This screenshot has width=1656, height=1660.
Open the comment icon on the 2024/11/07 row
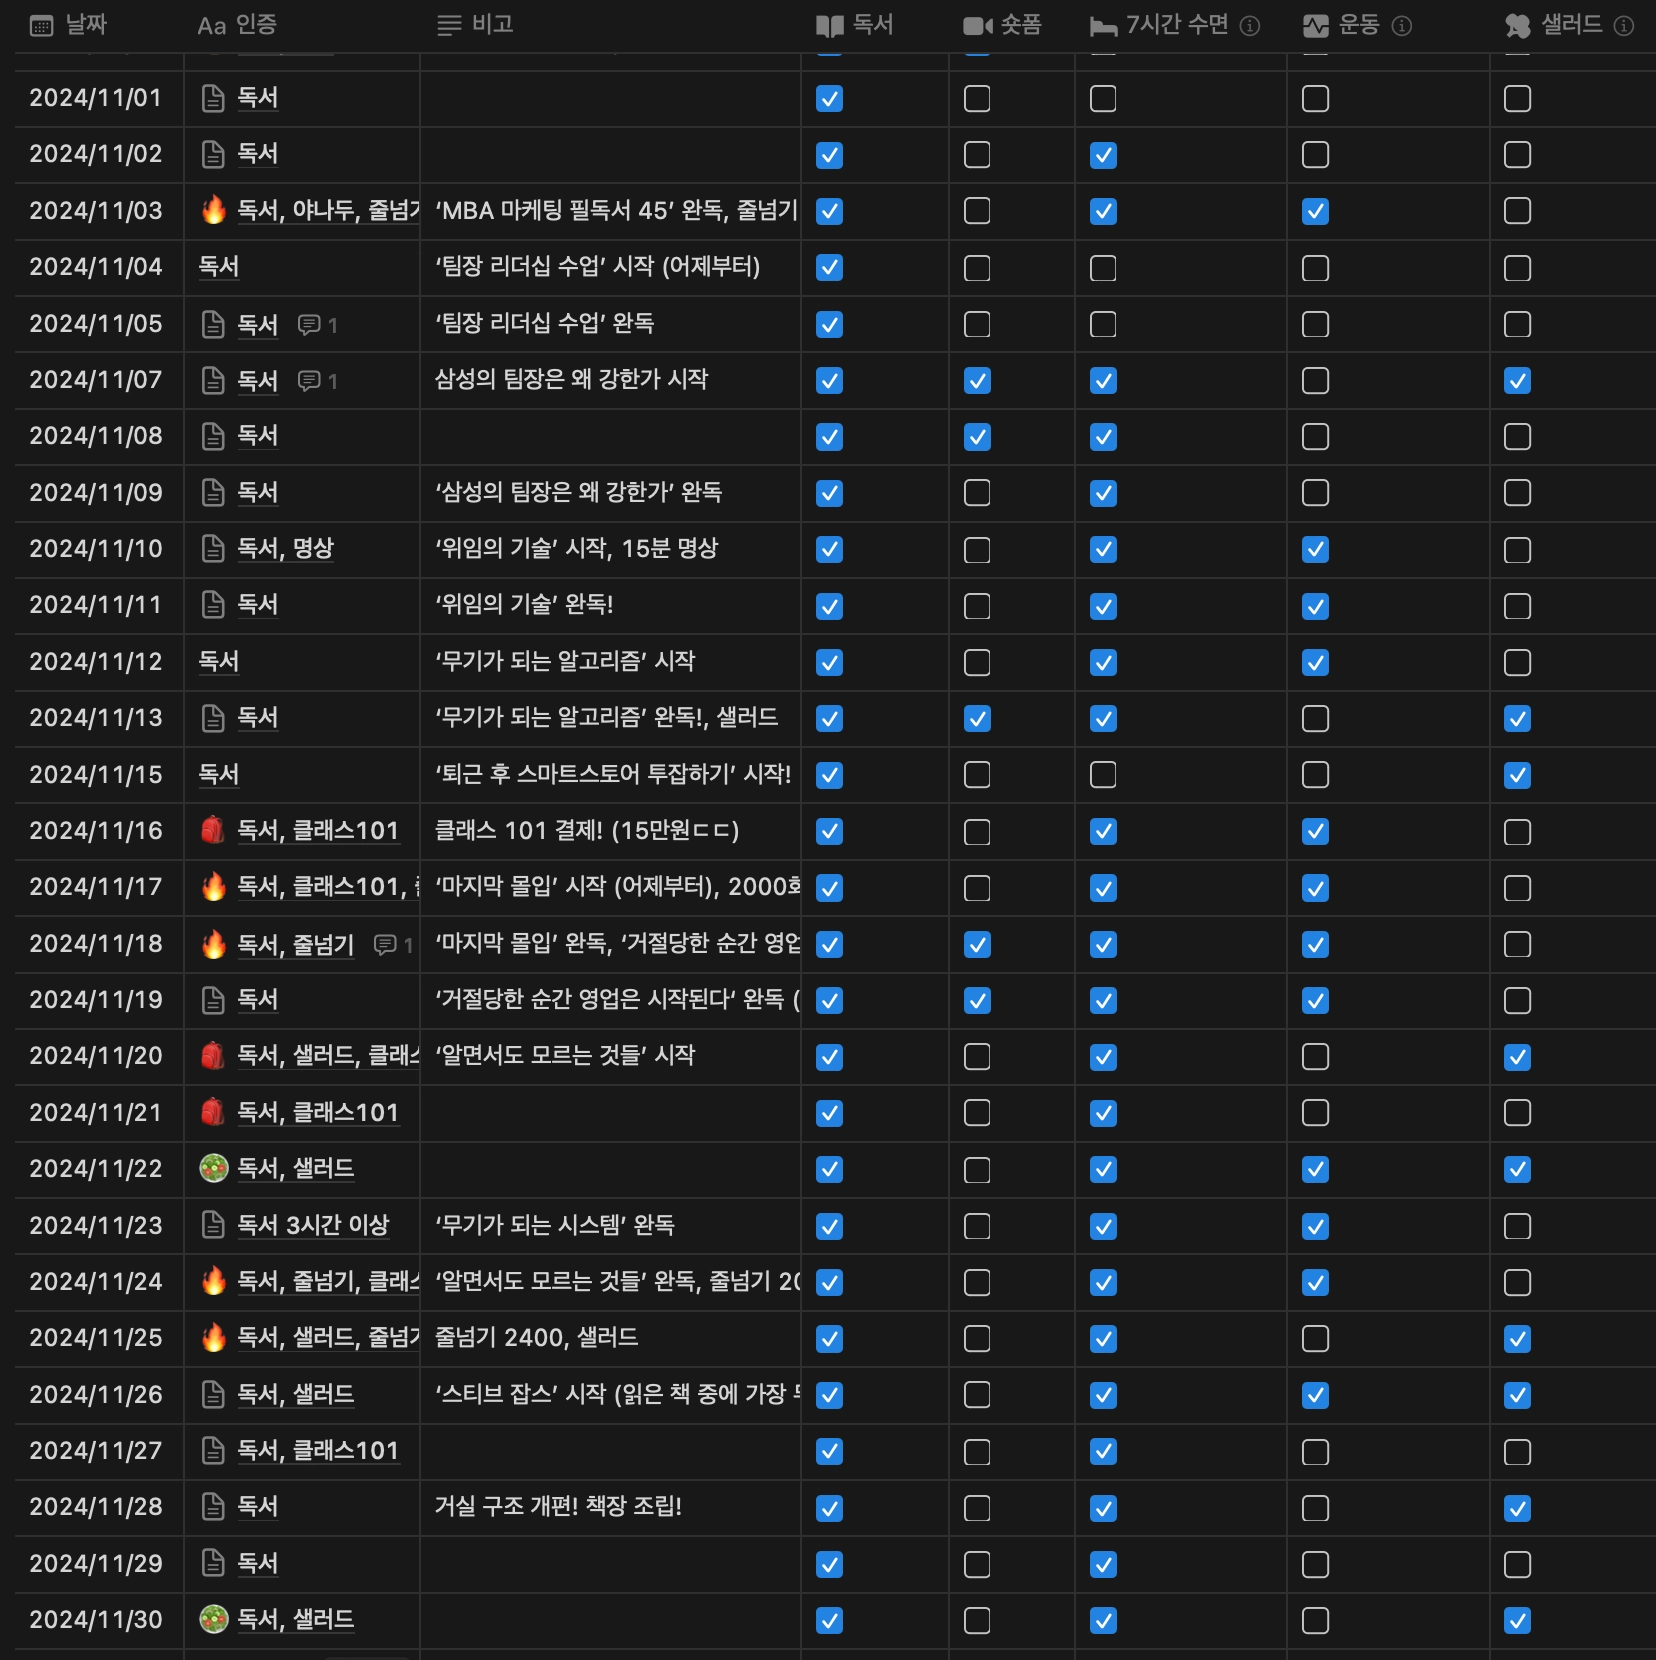pos(309,381)
